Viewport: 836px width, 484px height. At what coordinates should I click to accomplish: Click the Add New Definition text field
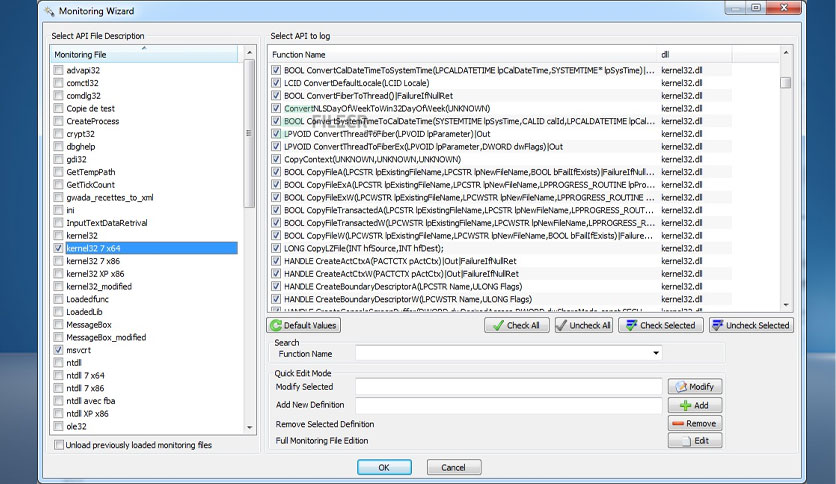click(x=509, y=405)
